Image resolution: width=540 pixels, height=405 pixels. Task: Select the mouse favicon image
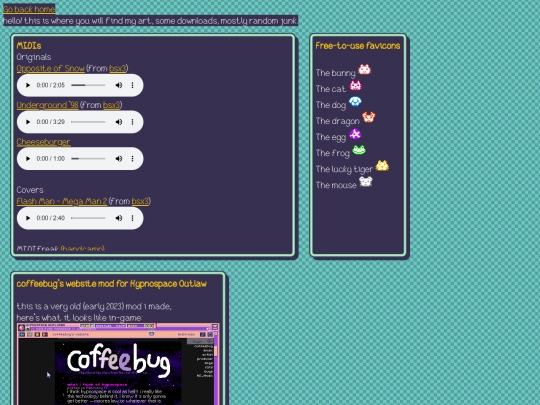coord(366,181)
